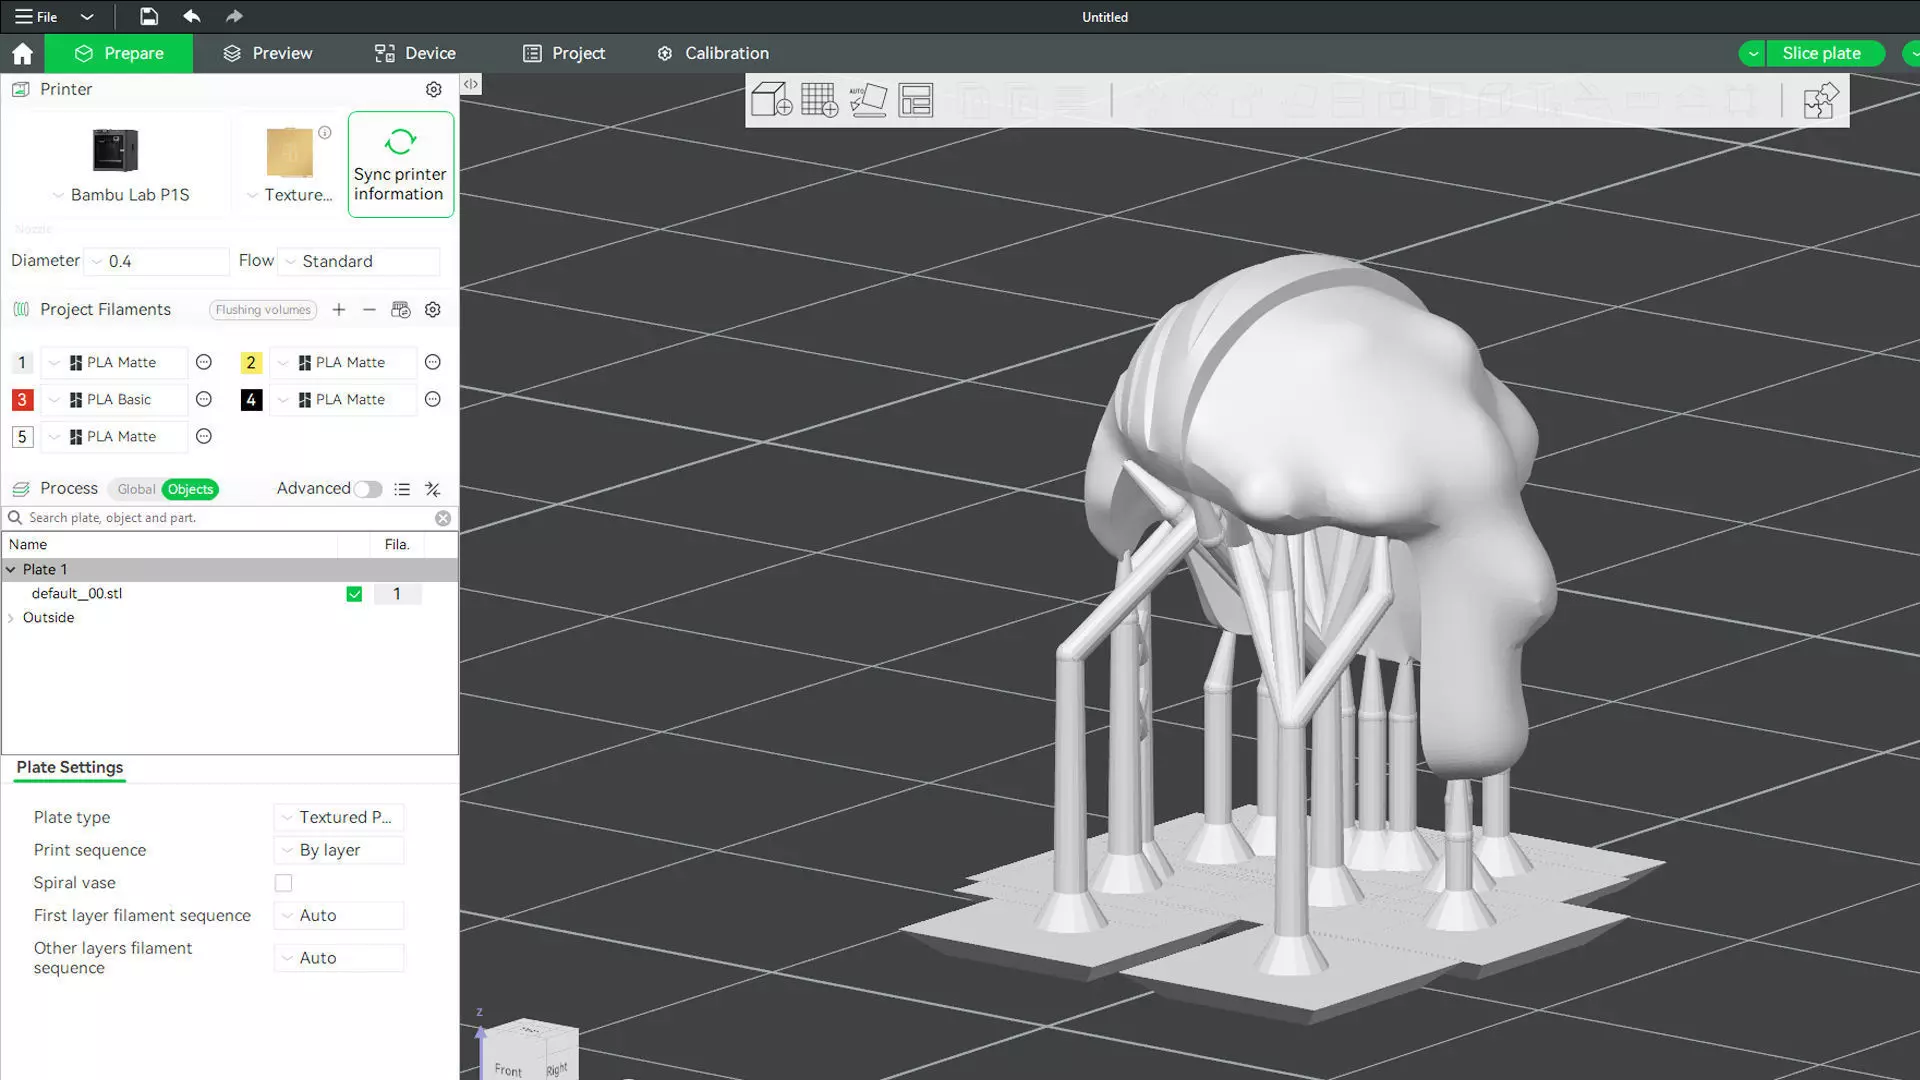Open the Plate type dropdown
Viewport: 1920px width, 1080px height.
[339, 817]
